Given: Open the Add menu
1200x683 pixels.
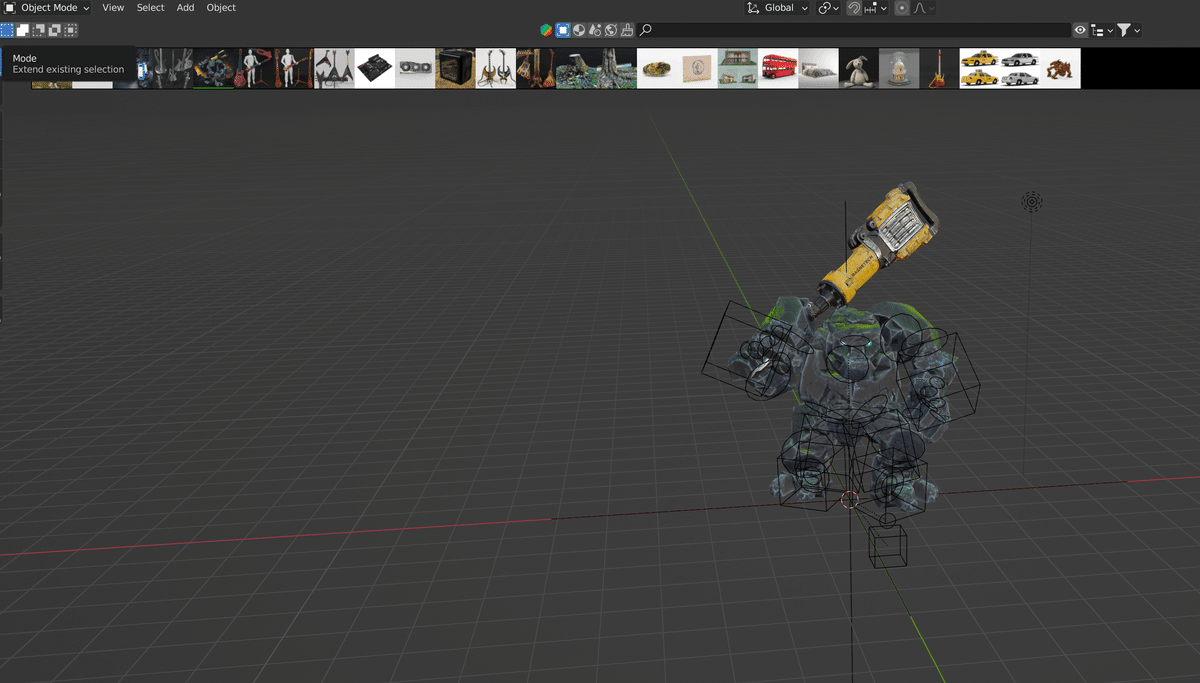Looking at the screenshot, I should 186,8.
